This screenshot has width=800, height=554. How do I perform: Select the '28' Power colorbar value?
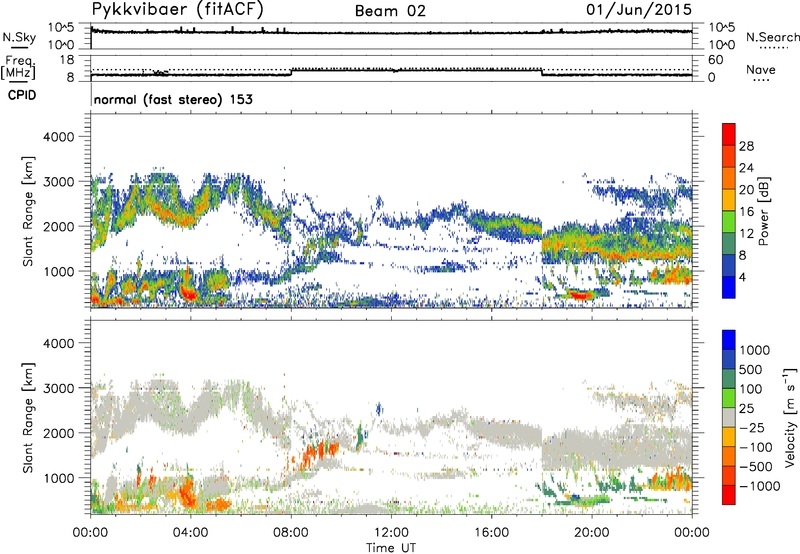(746, 146)
